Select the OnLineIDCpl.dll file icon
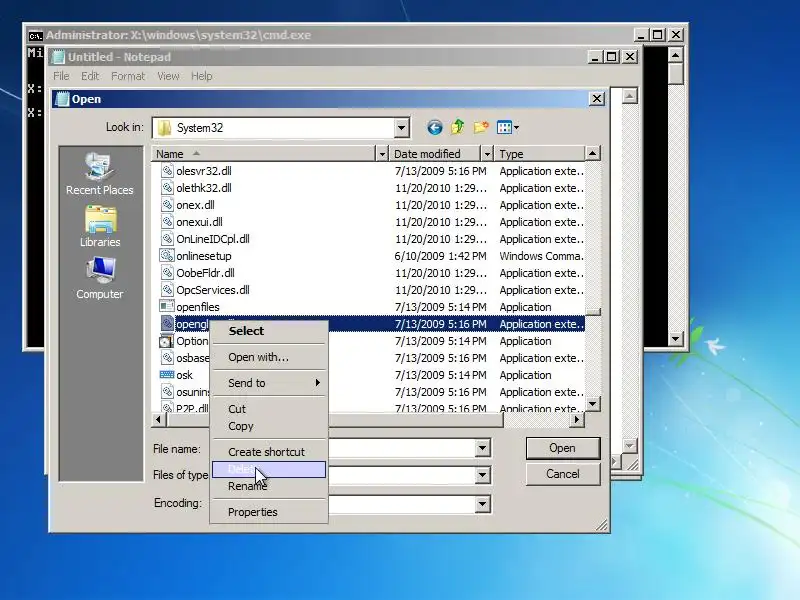Viewport: 800px width, 600px height. coord(167,239)
